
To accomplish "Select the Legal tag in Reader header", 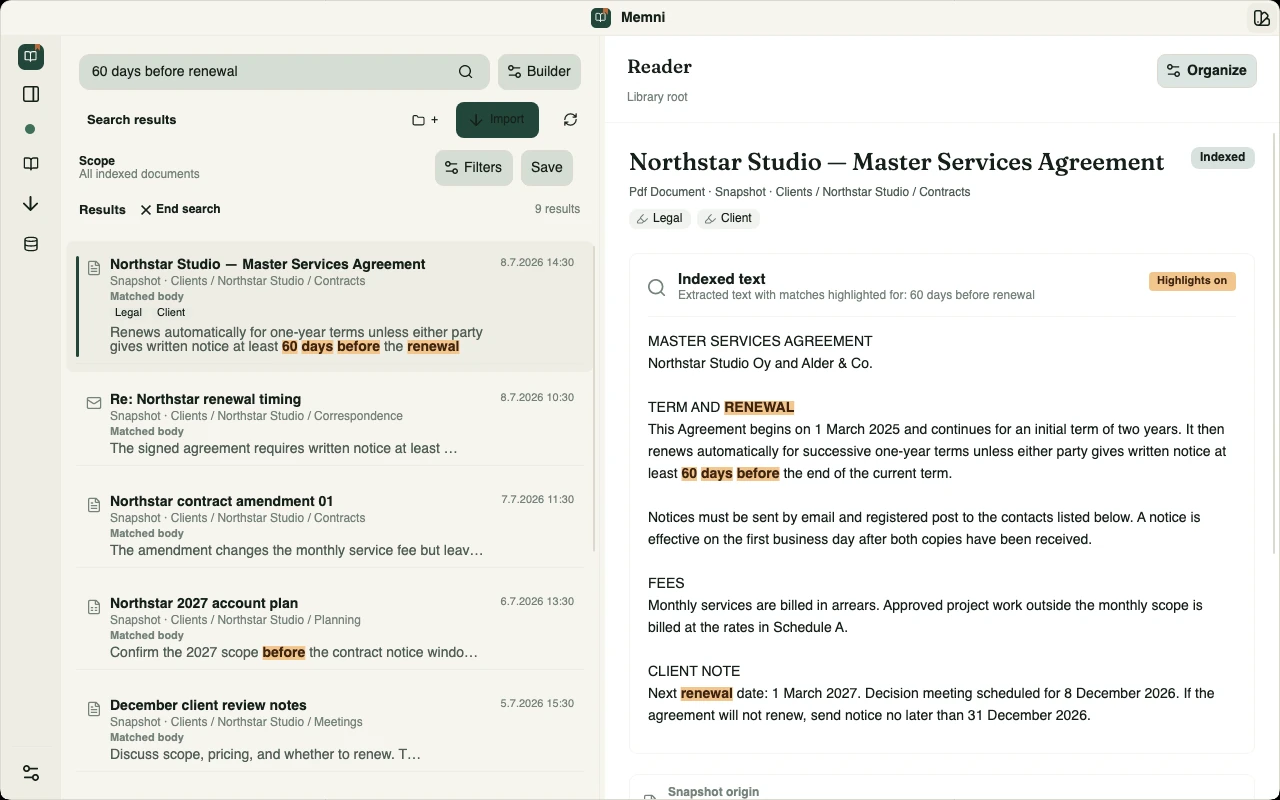I will point(660,218).
